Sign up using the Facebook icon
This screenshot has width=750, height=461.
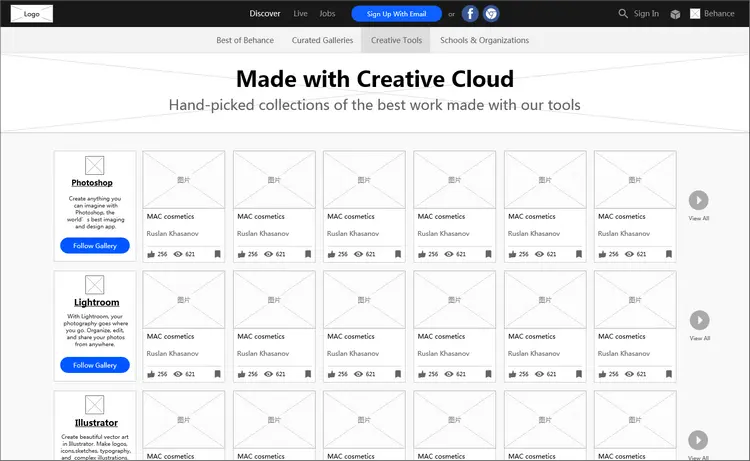(x=470, y=14)
